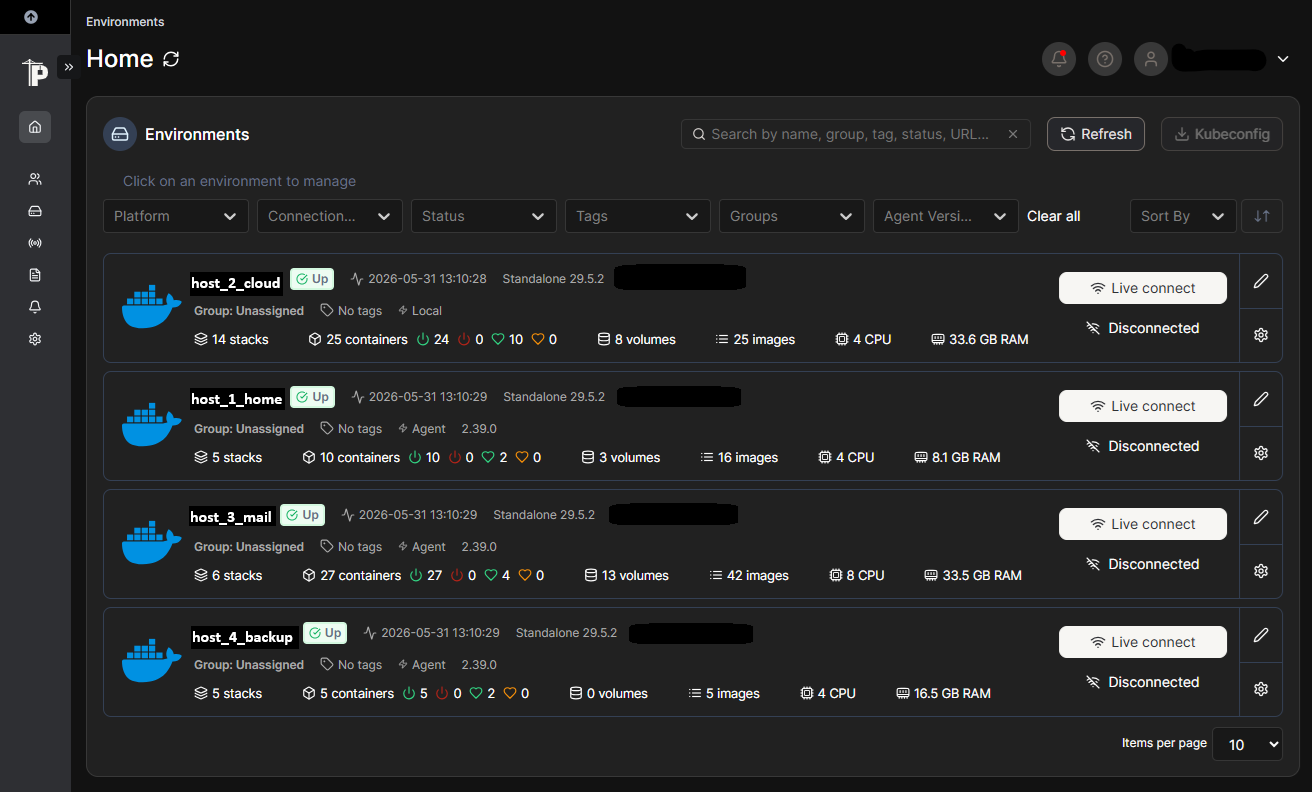This screenshot has height=792, width=1312.
Task: Open host_2_cloud settings gear icon
Action: point(1261,335)
